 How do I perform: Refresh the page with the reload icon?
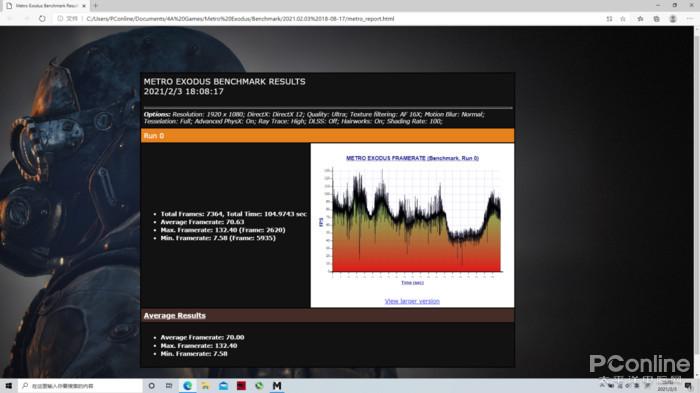click(42, 19)
